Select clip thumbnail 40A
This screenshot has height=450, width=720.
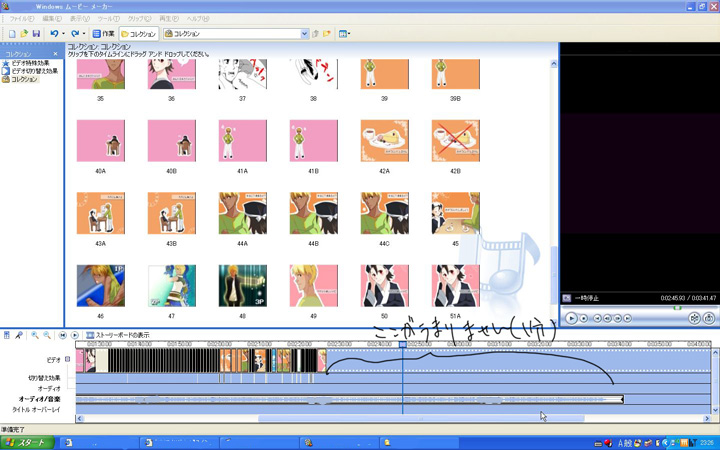click(101, 141)
